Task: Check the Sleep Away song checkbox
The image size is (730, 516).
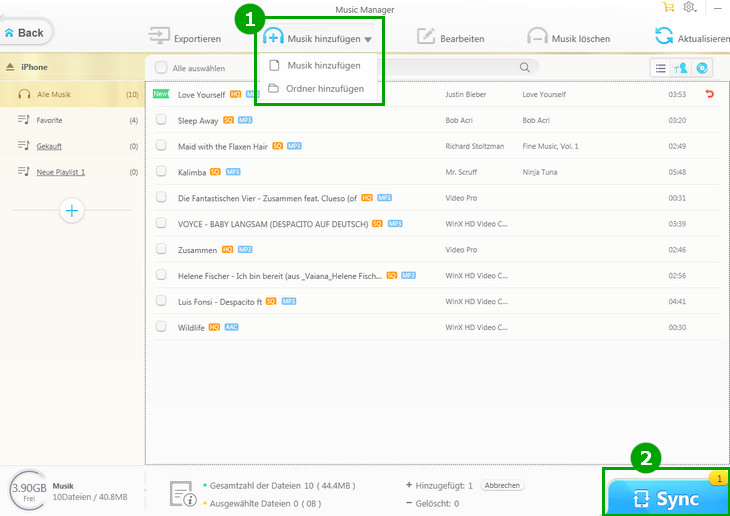Action: [161, 120]
